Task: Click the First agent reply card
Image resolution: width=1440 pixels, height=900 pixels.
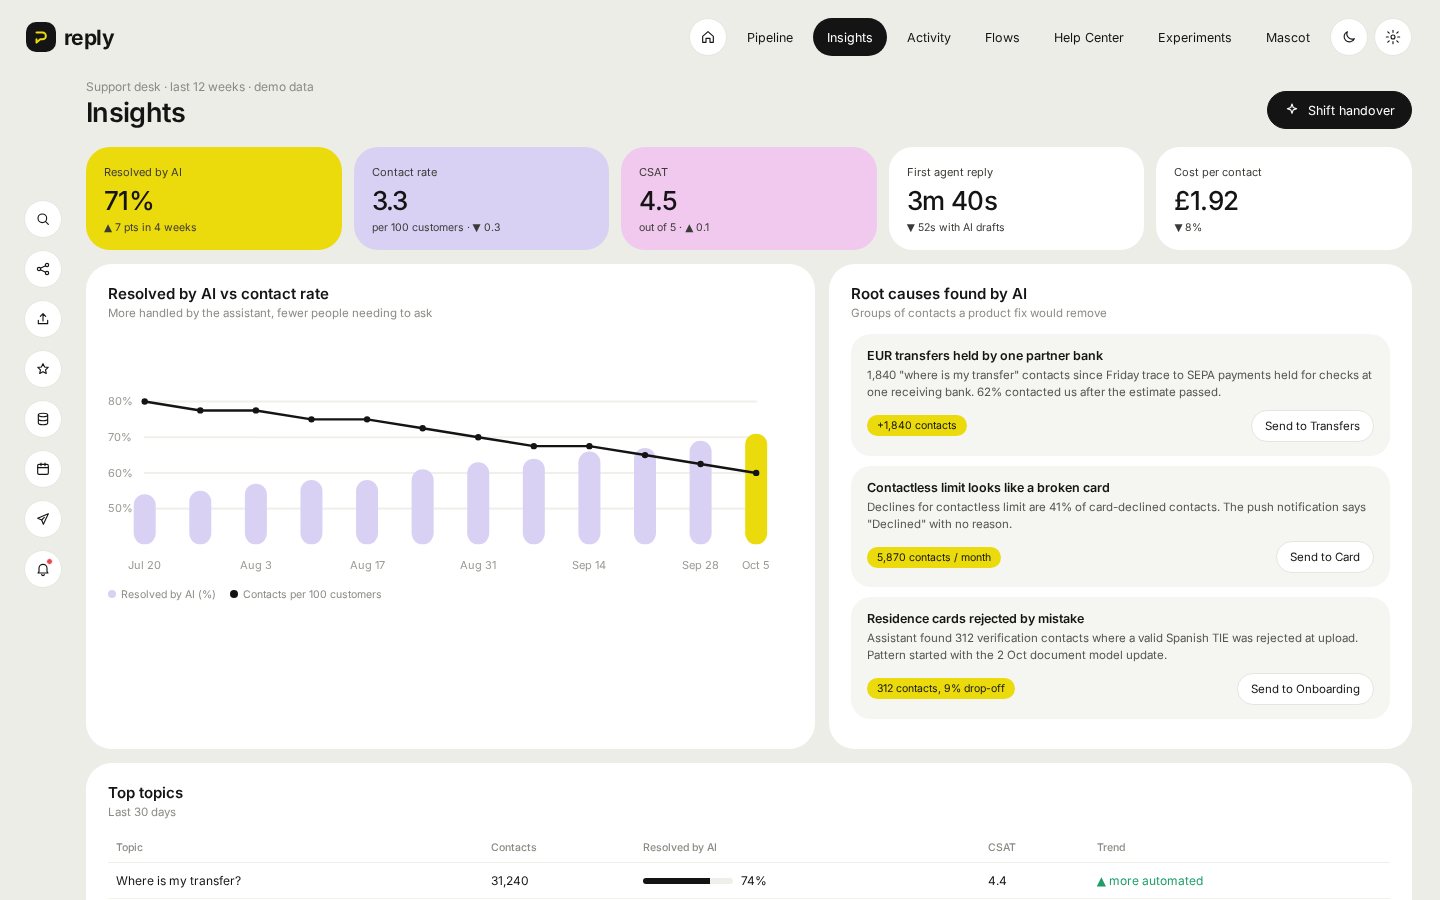Action: [1016, 198]
